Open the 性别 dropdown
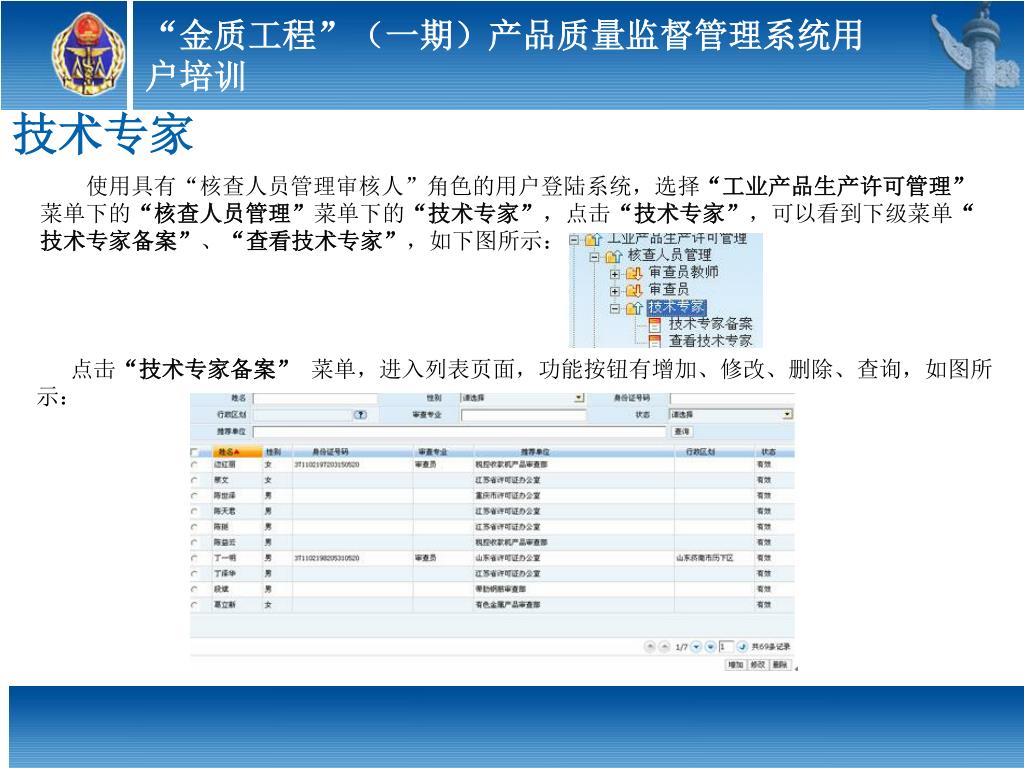 click(579, 398)
